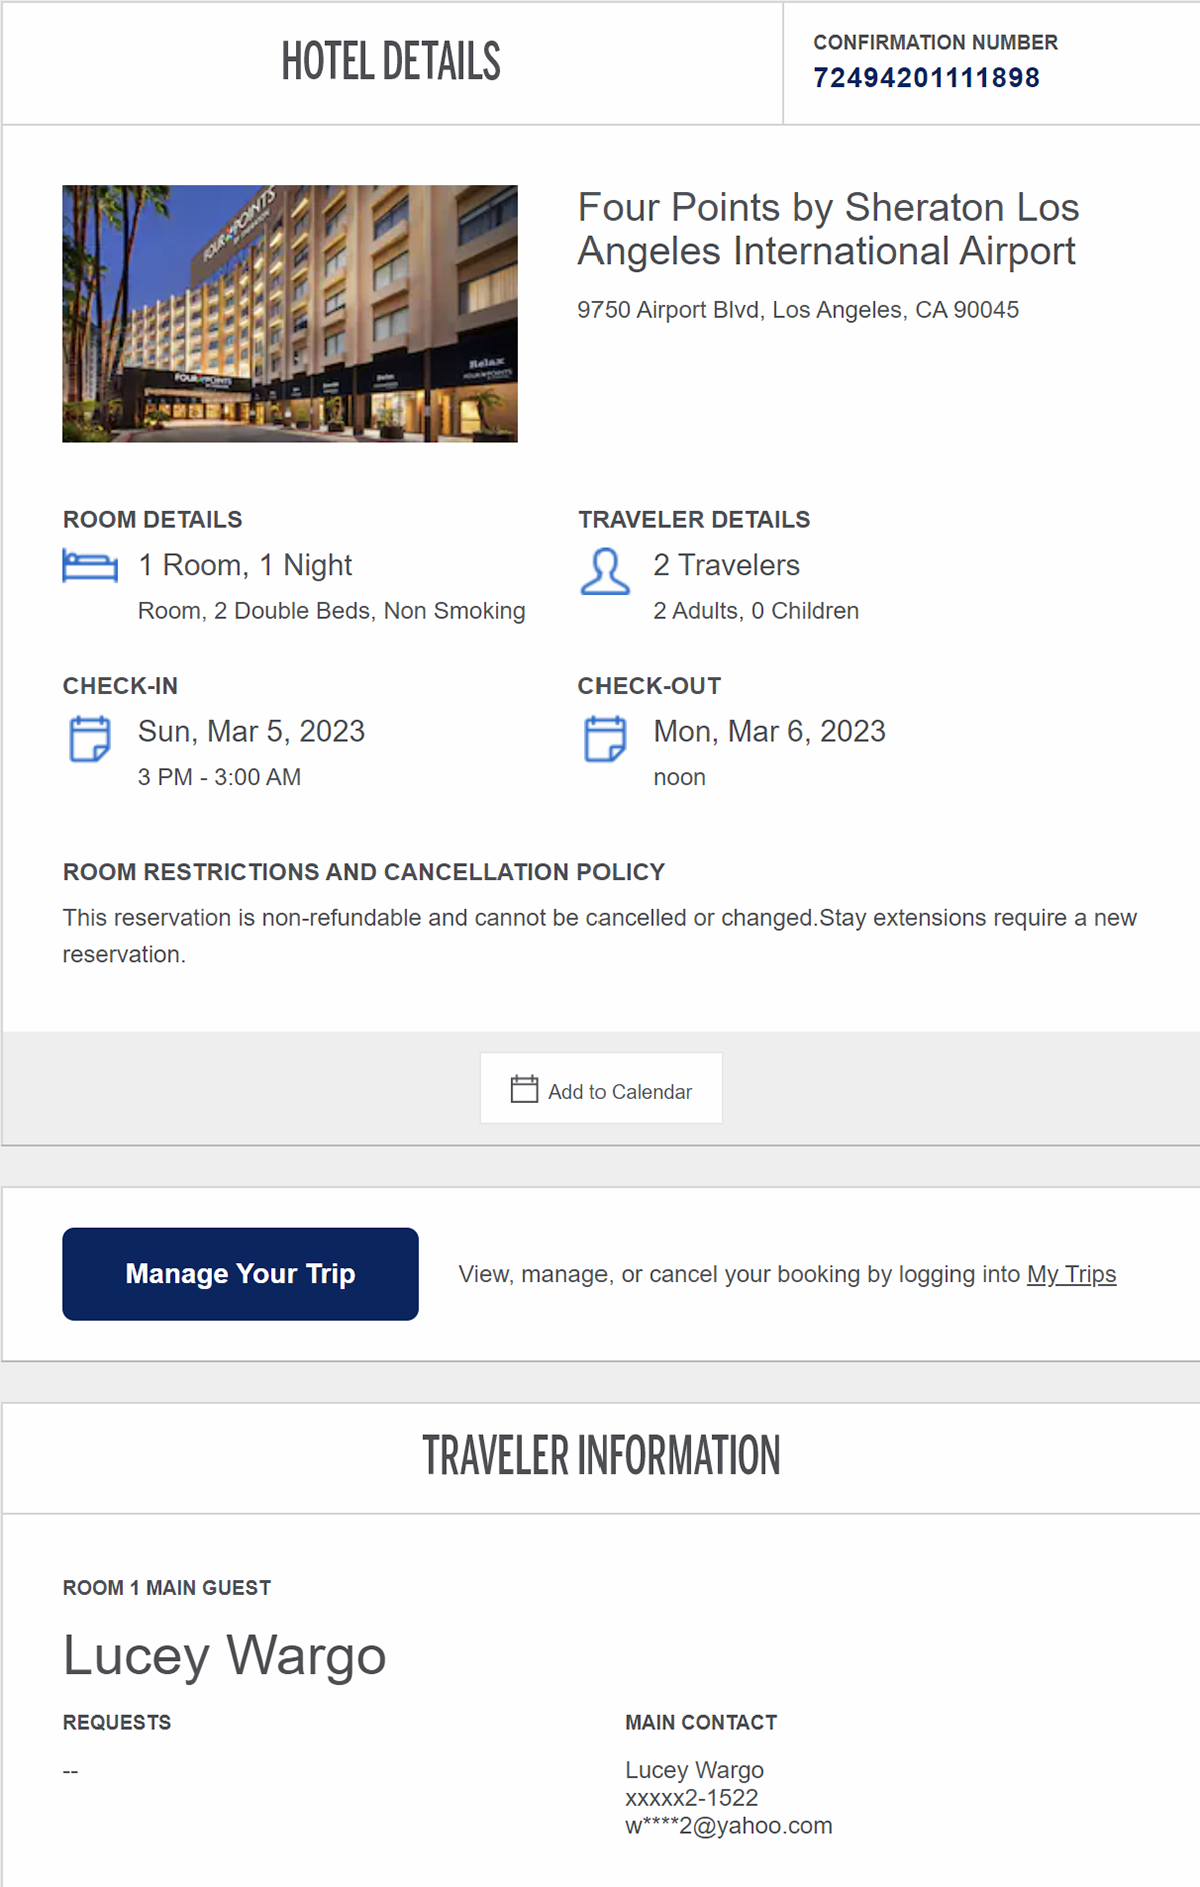Open the Four Points hotel photo
This screenshot has width=1200, height=1887.
290,313
